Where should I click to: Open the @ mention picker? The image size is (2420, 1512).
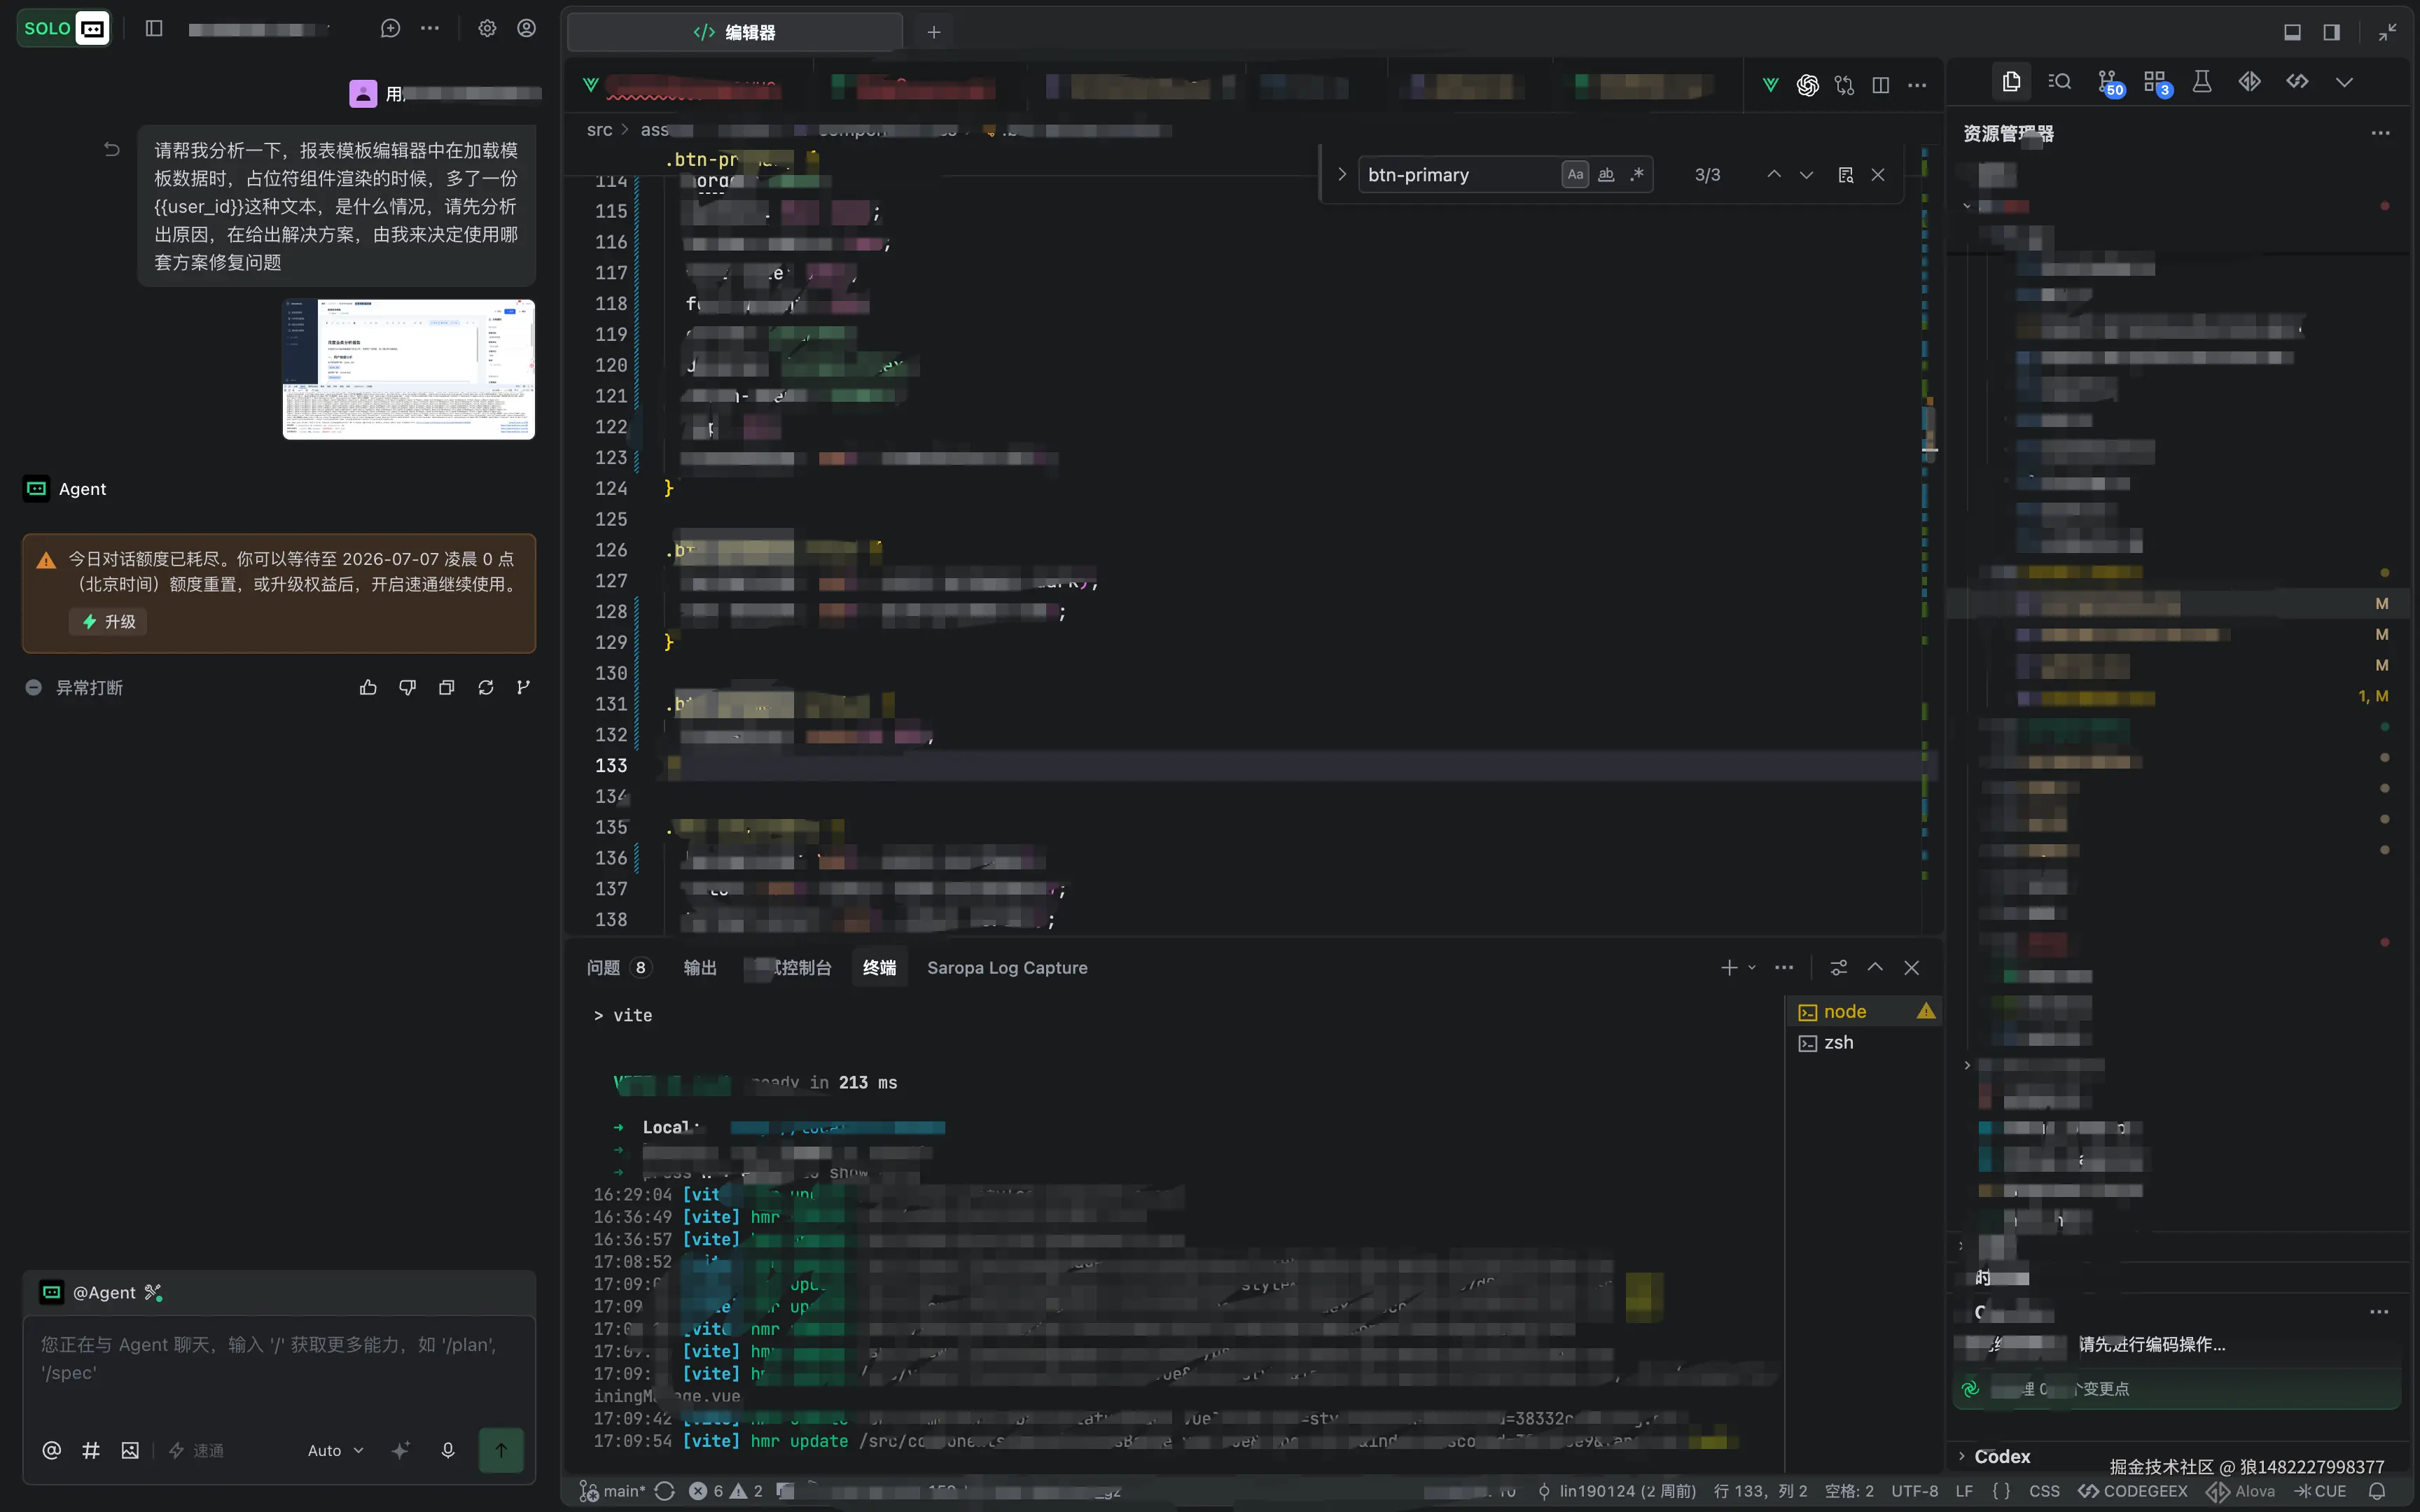(52, 1450)
